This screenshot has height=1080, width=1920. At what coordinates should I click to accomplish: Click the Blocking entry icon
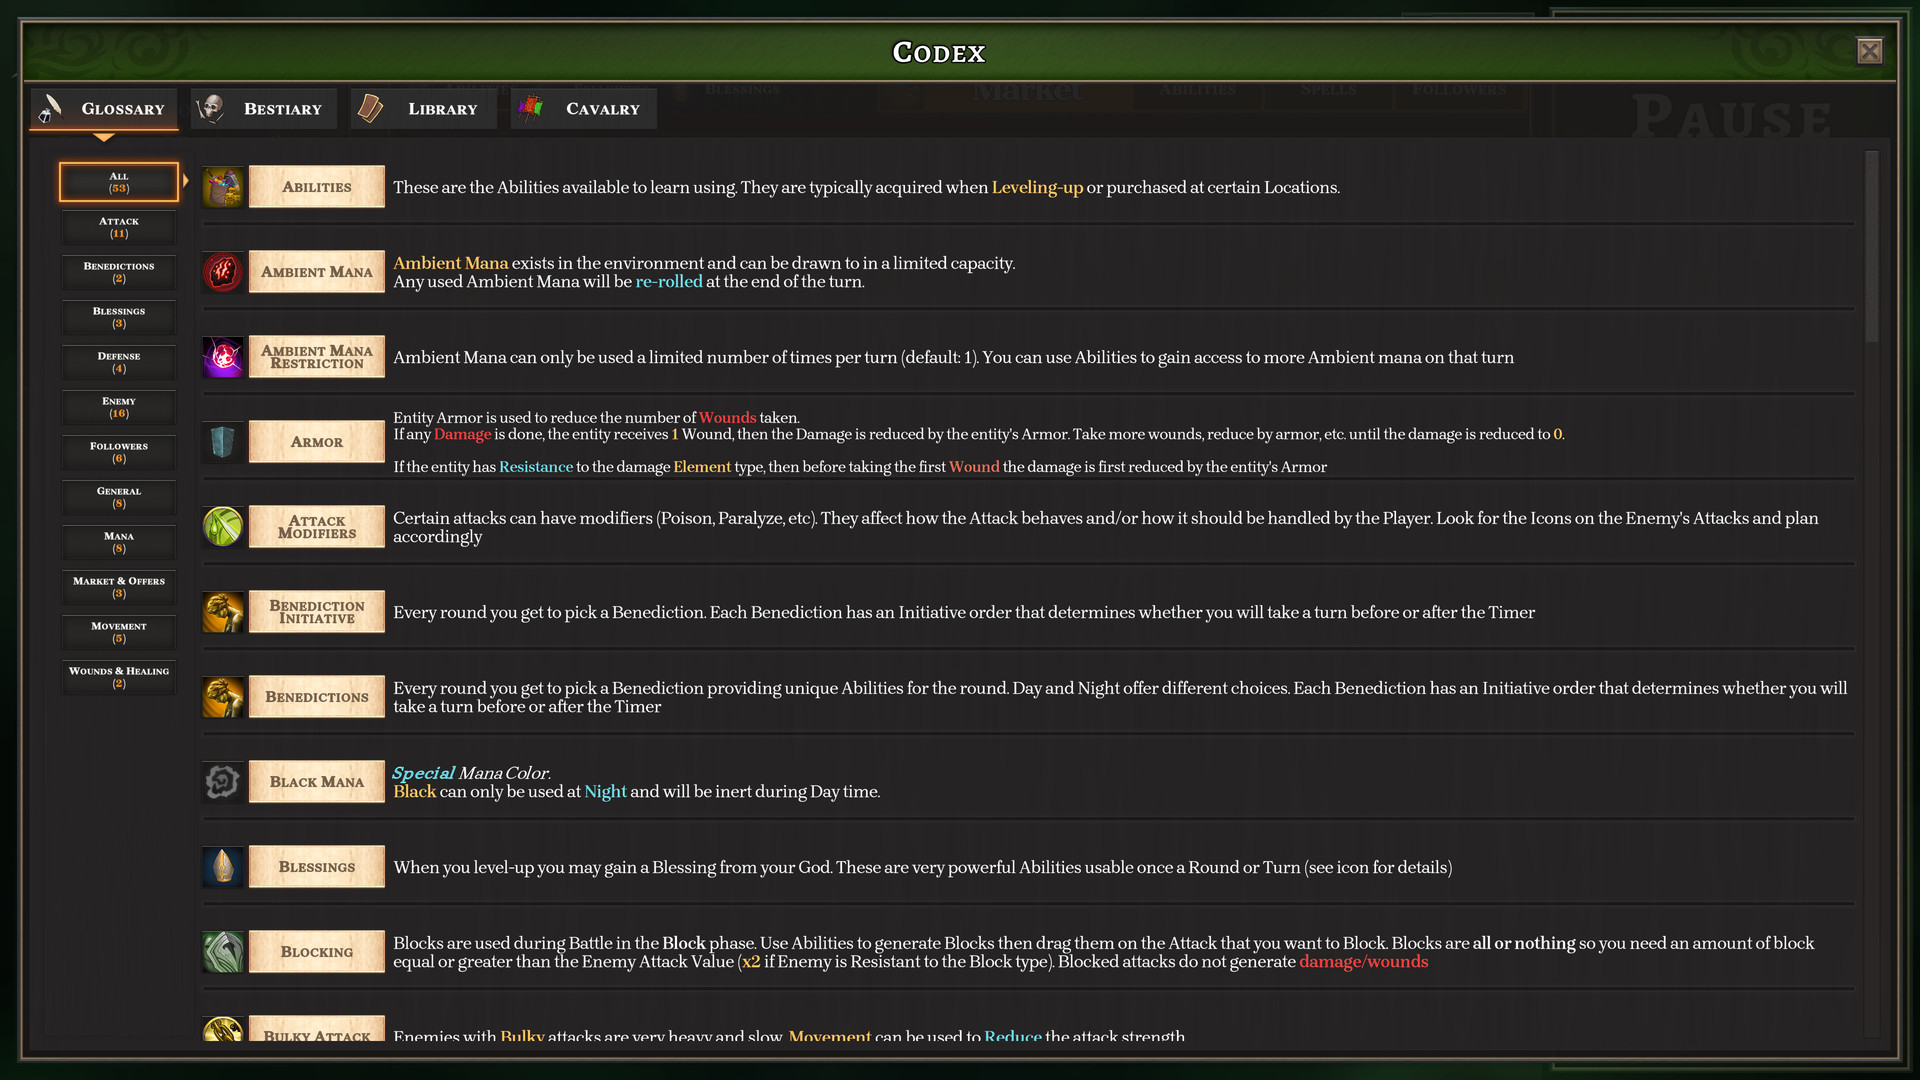222,952
